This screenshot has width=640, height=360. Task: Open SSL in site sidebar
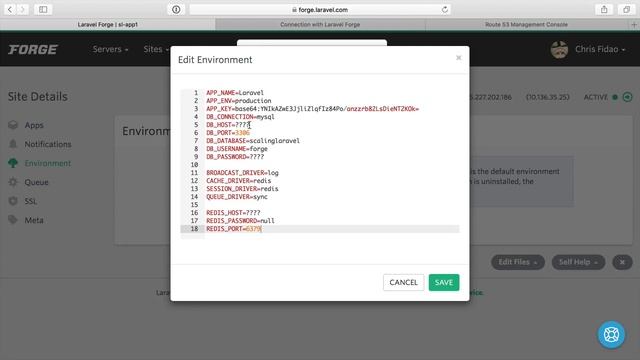pos(31,201)
